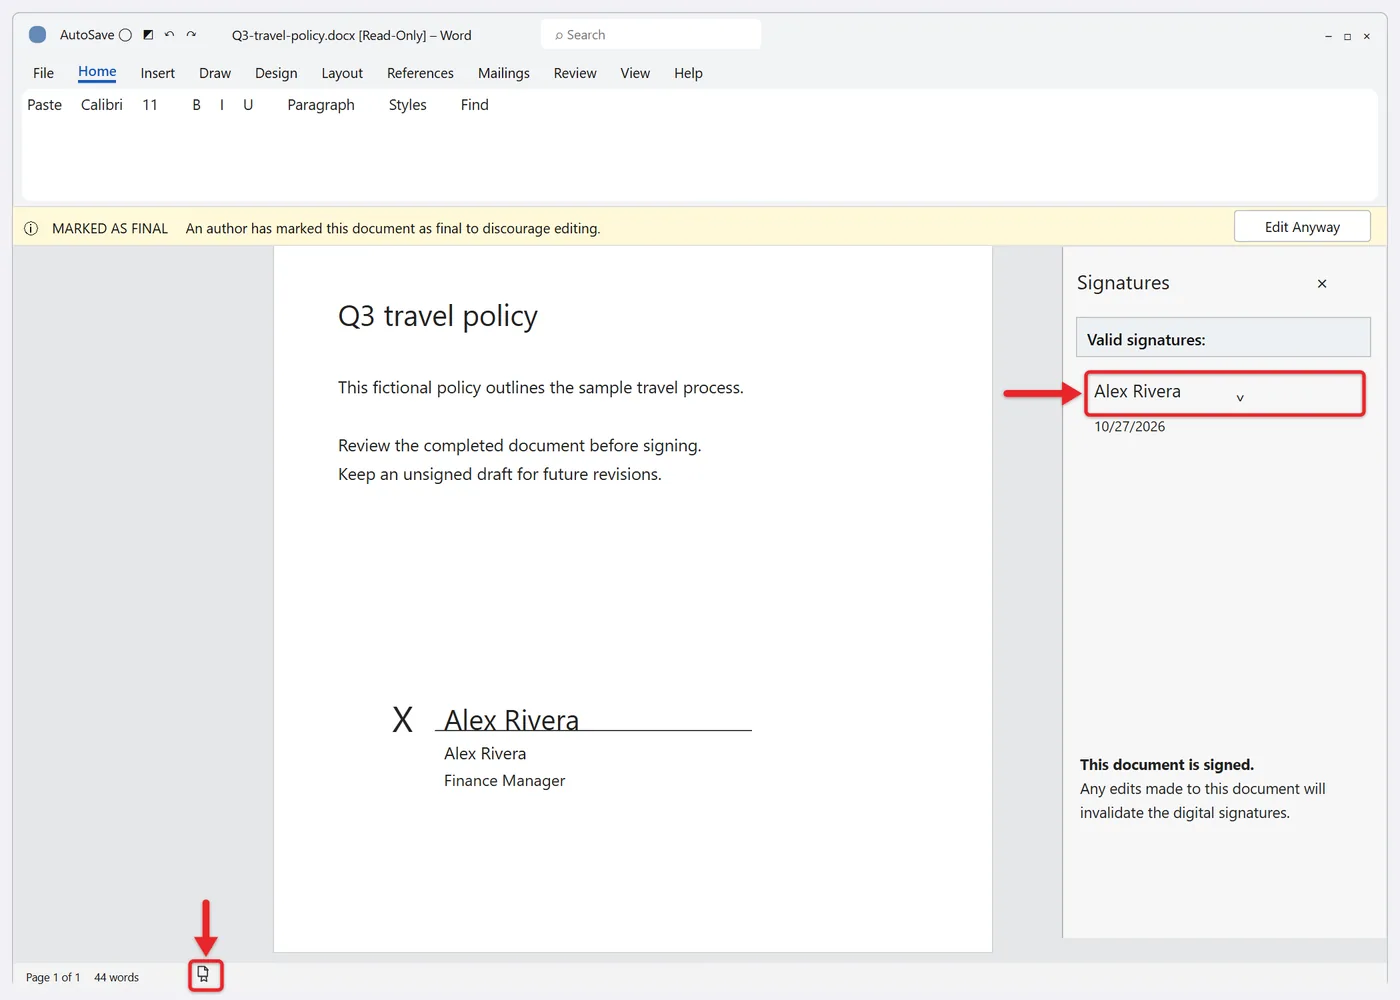Open the digital signatures status bar icon
Screen dimensions: 1400x1000
(204, 974)
